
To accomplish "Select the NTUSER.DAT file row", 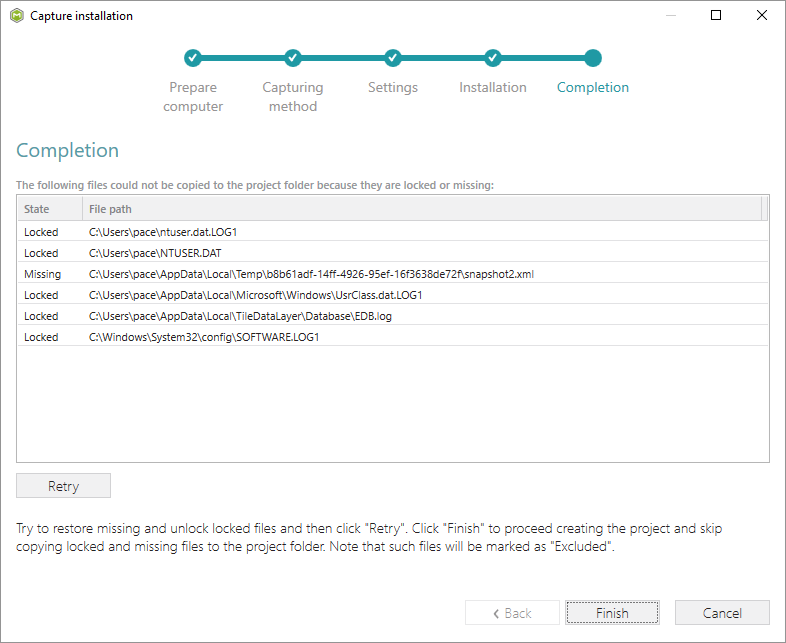I will (x=392, y=253).
